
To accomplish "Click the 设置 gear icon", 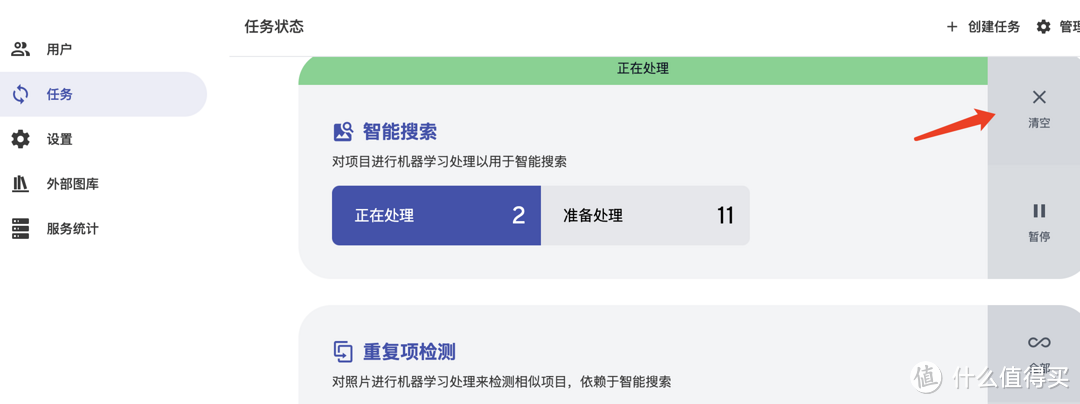I will [x=21, y=139].
